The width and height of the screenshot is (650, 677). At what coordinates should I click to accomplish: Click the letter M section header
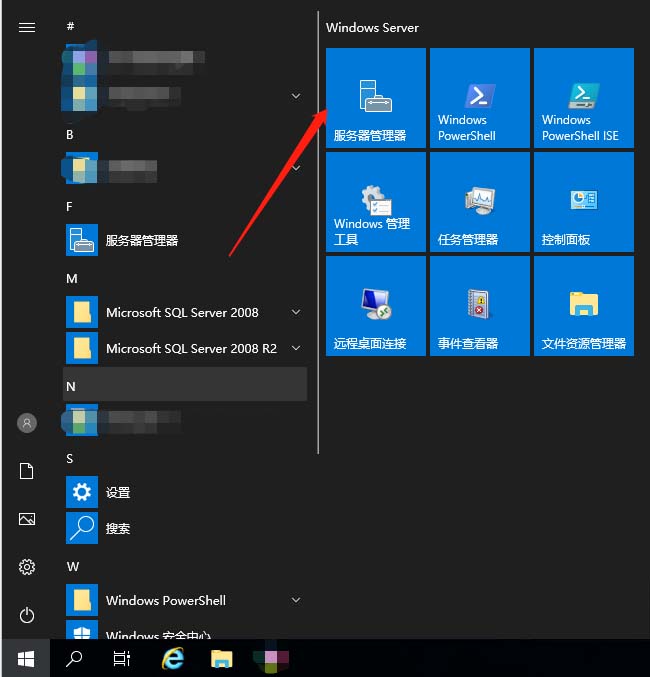pos(72,278)
